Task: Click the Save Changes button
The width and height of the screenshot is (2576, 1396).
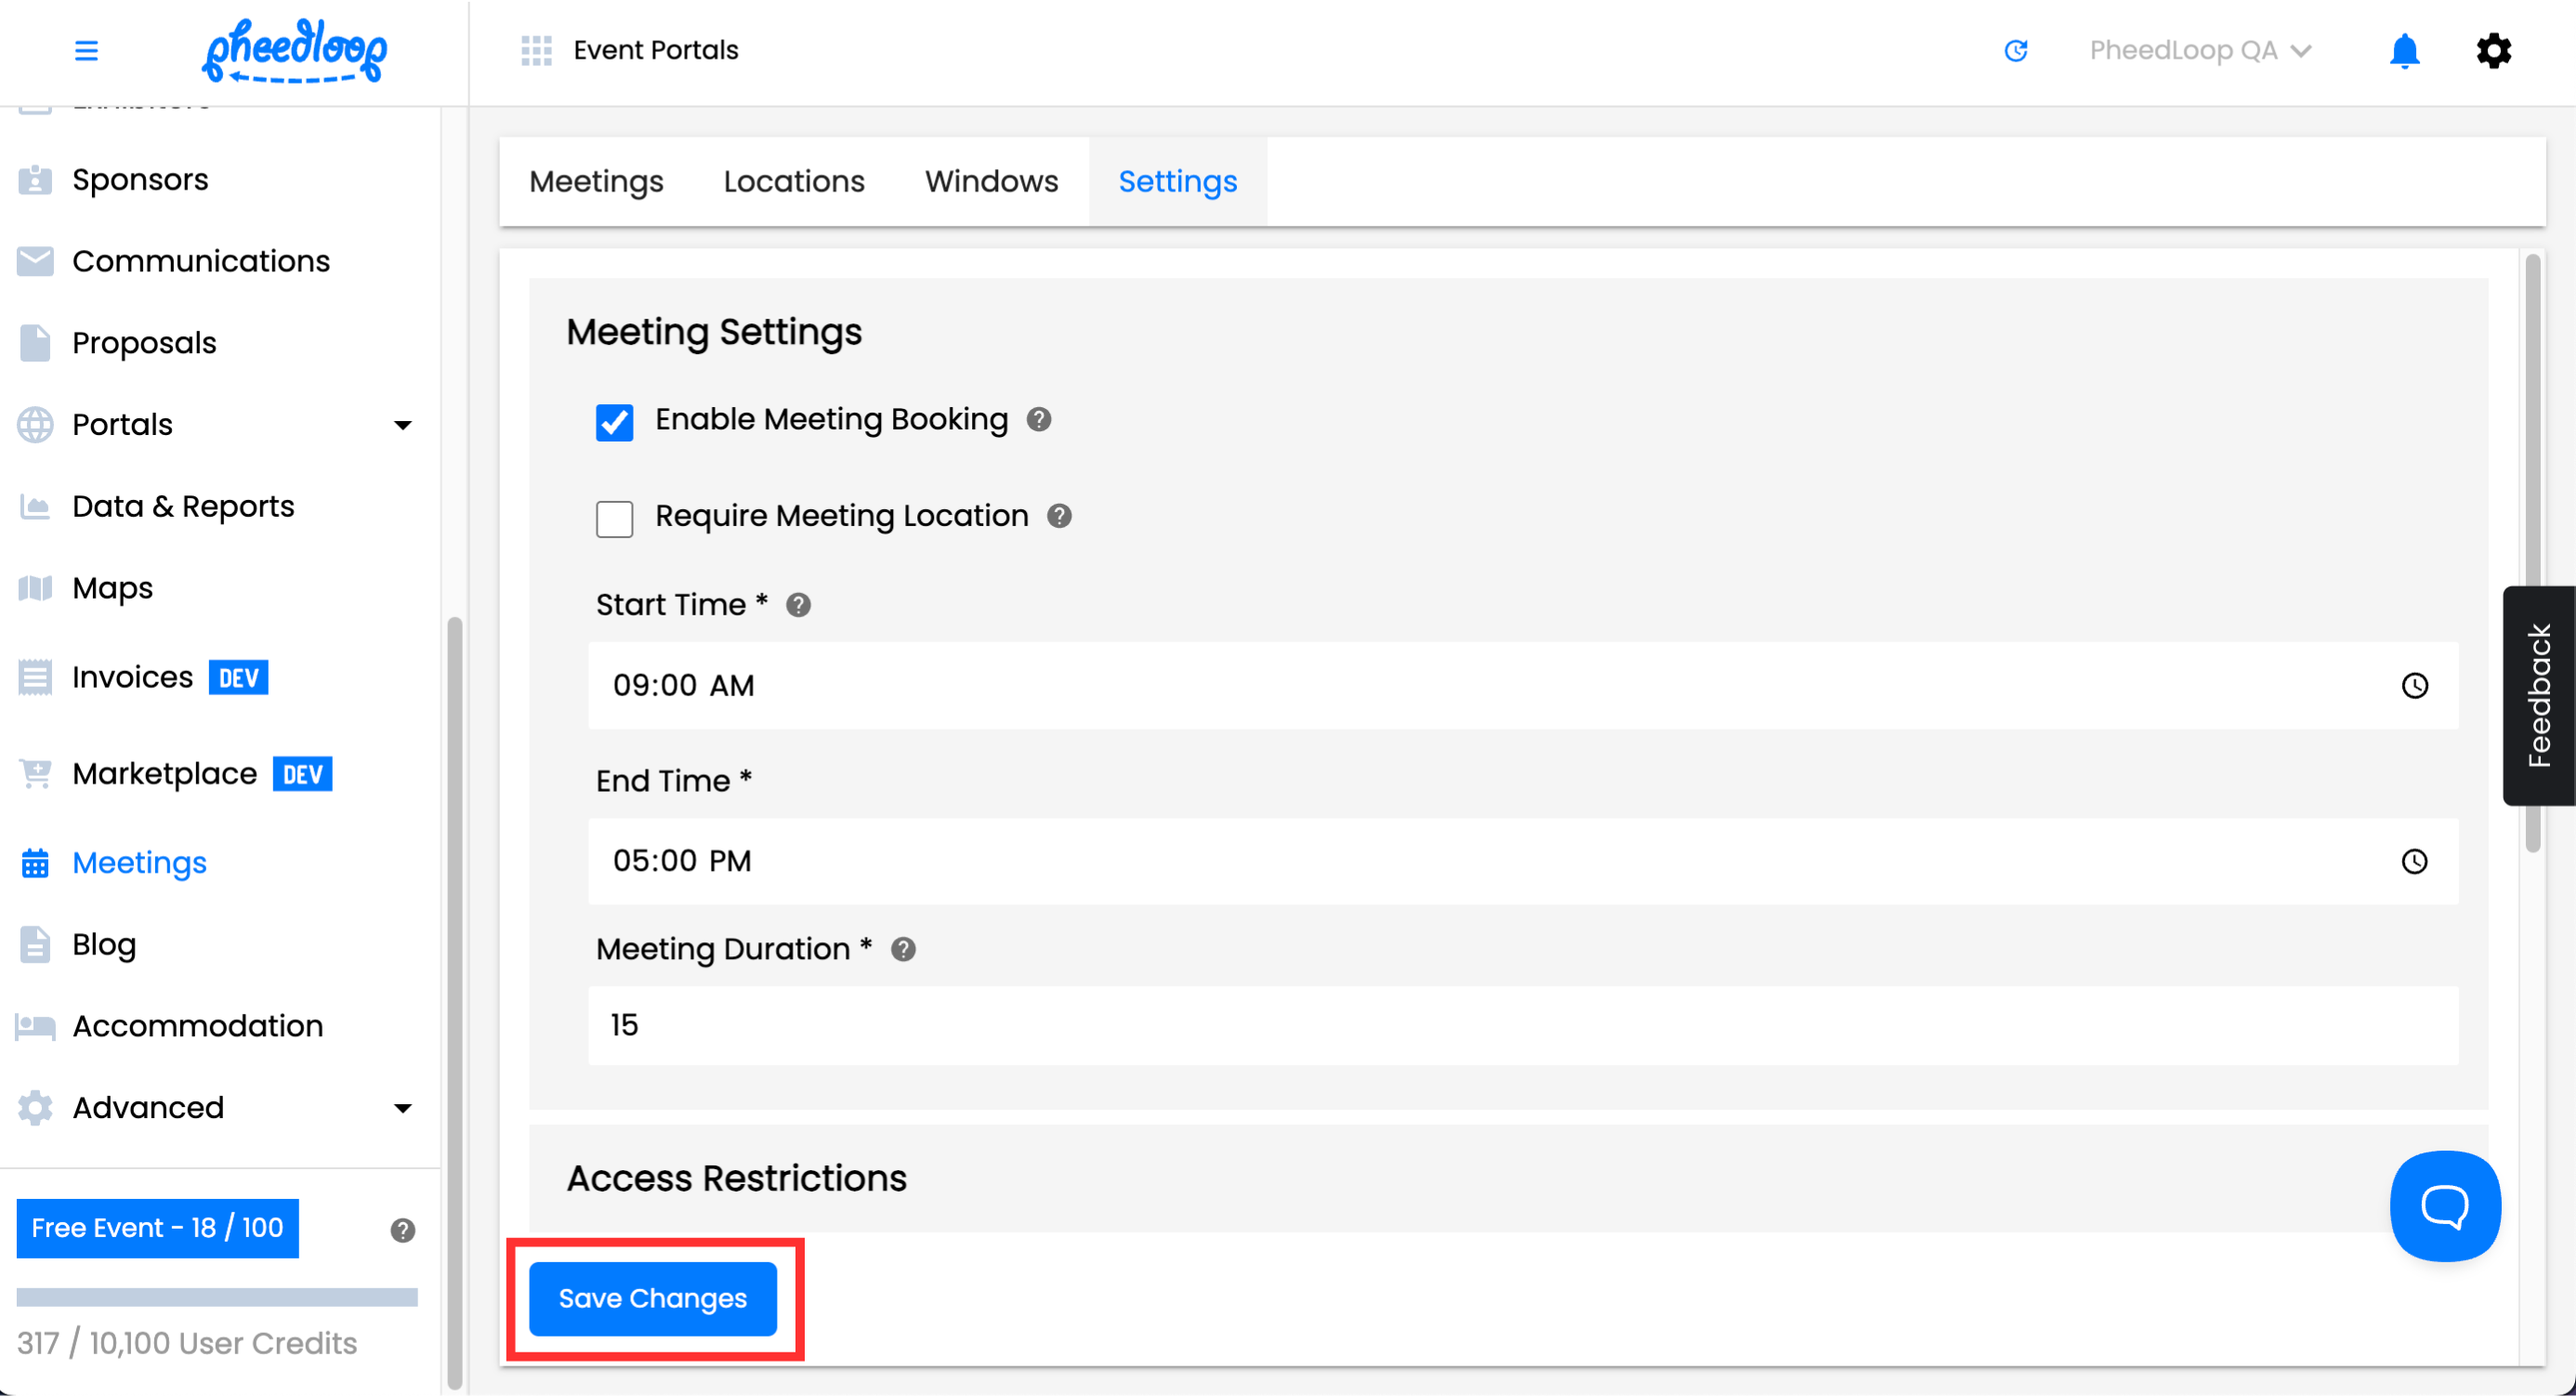Action: click(652, 1298)
